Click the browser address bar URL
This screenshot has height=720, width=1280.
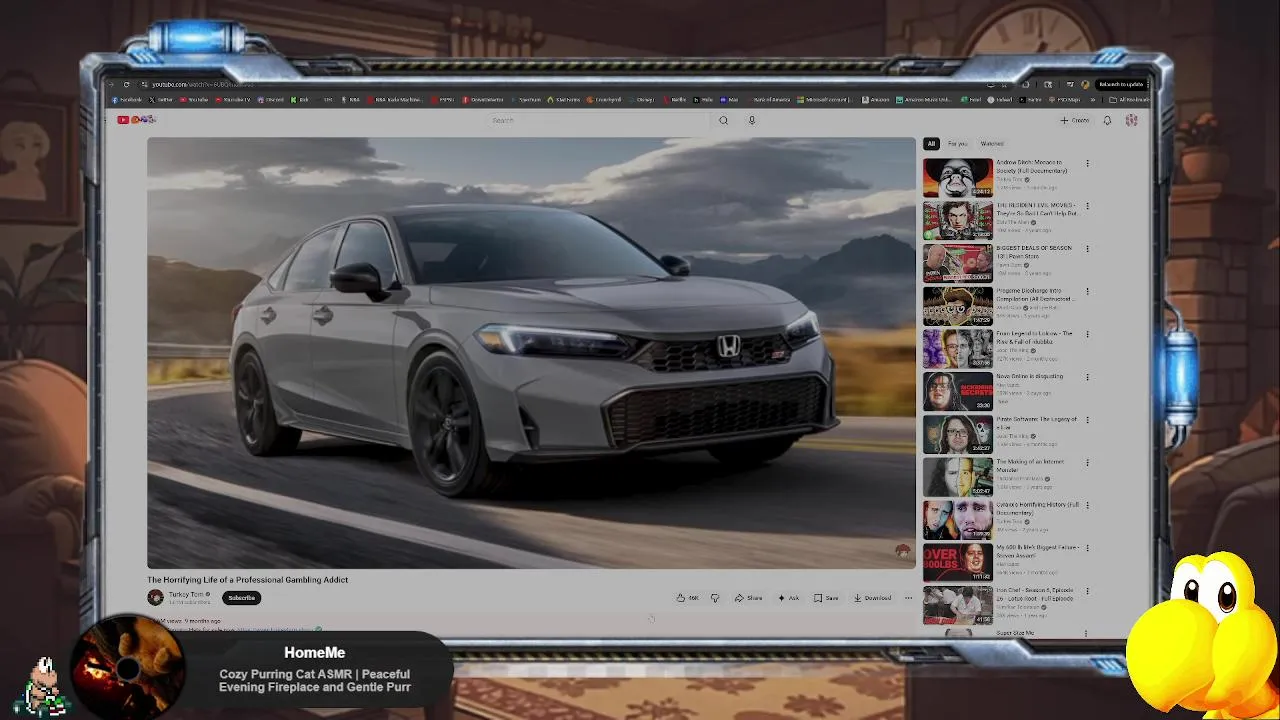click(x=203, y=85)
